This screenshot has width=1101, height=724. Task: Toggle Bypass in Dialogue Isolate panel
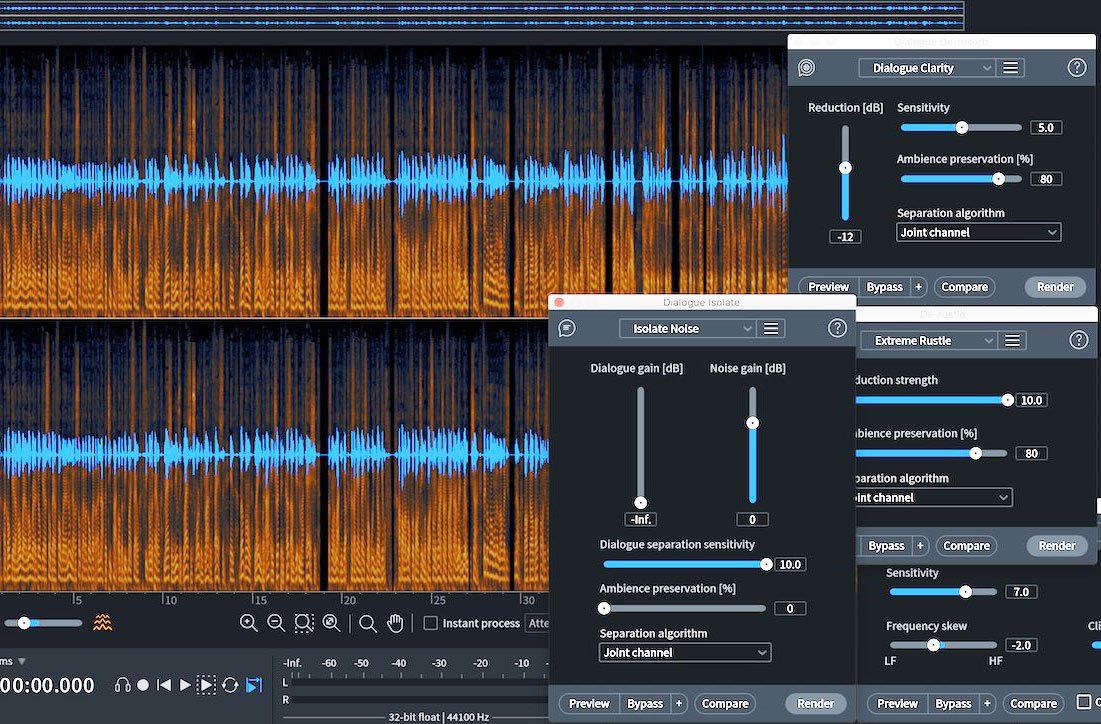644,703
